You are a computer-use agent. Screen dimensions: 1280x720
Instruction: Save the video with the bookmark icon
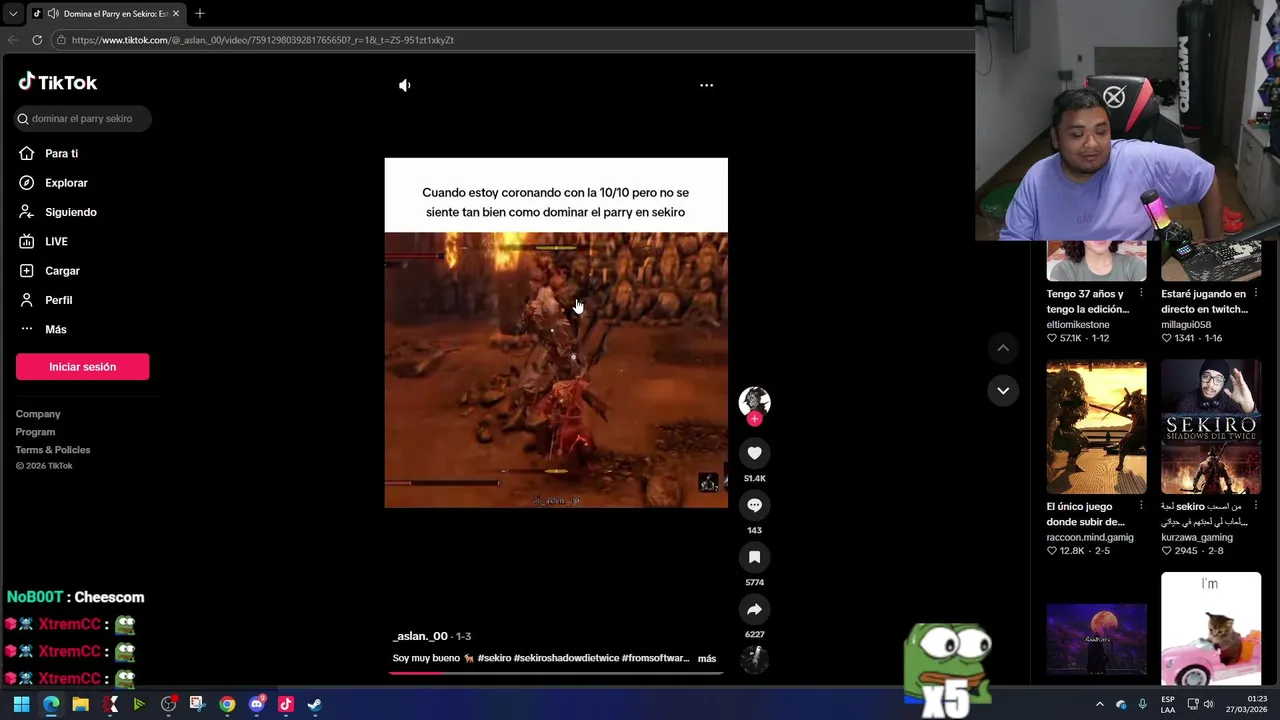(754, 557)
